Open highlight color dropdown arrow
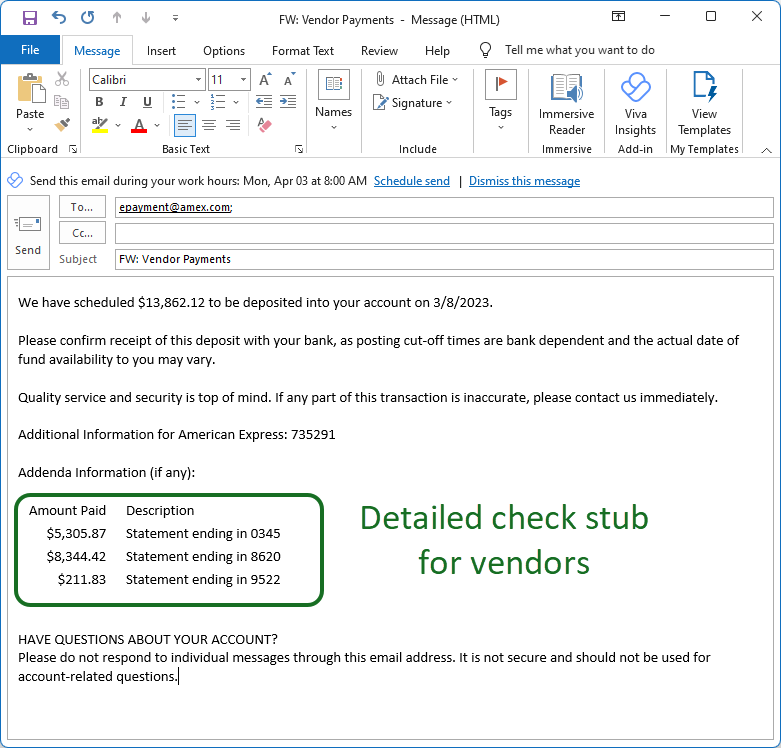Screen dimensions: 781x748 click(x=118, y=125)
